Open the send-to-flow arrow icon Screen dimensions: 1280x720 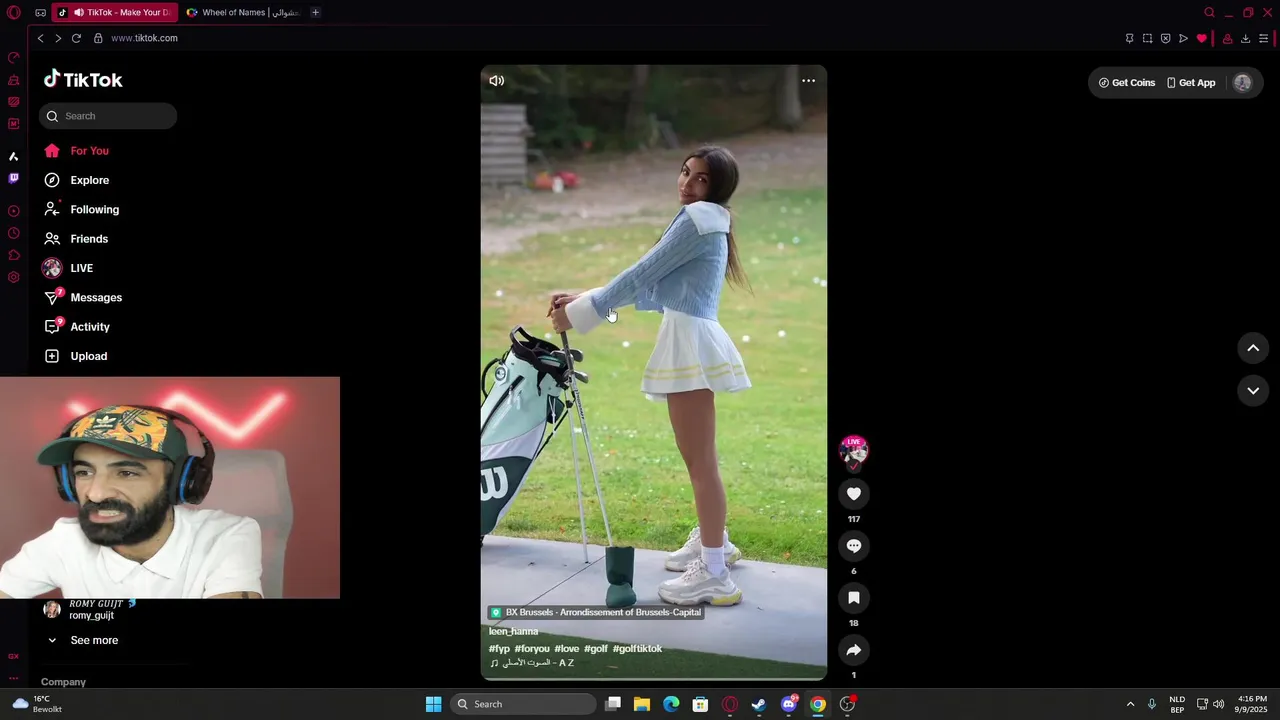click(x=1183, y=39)
